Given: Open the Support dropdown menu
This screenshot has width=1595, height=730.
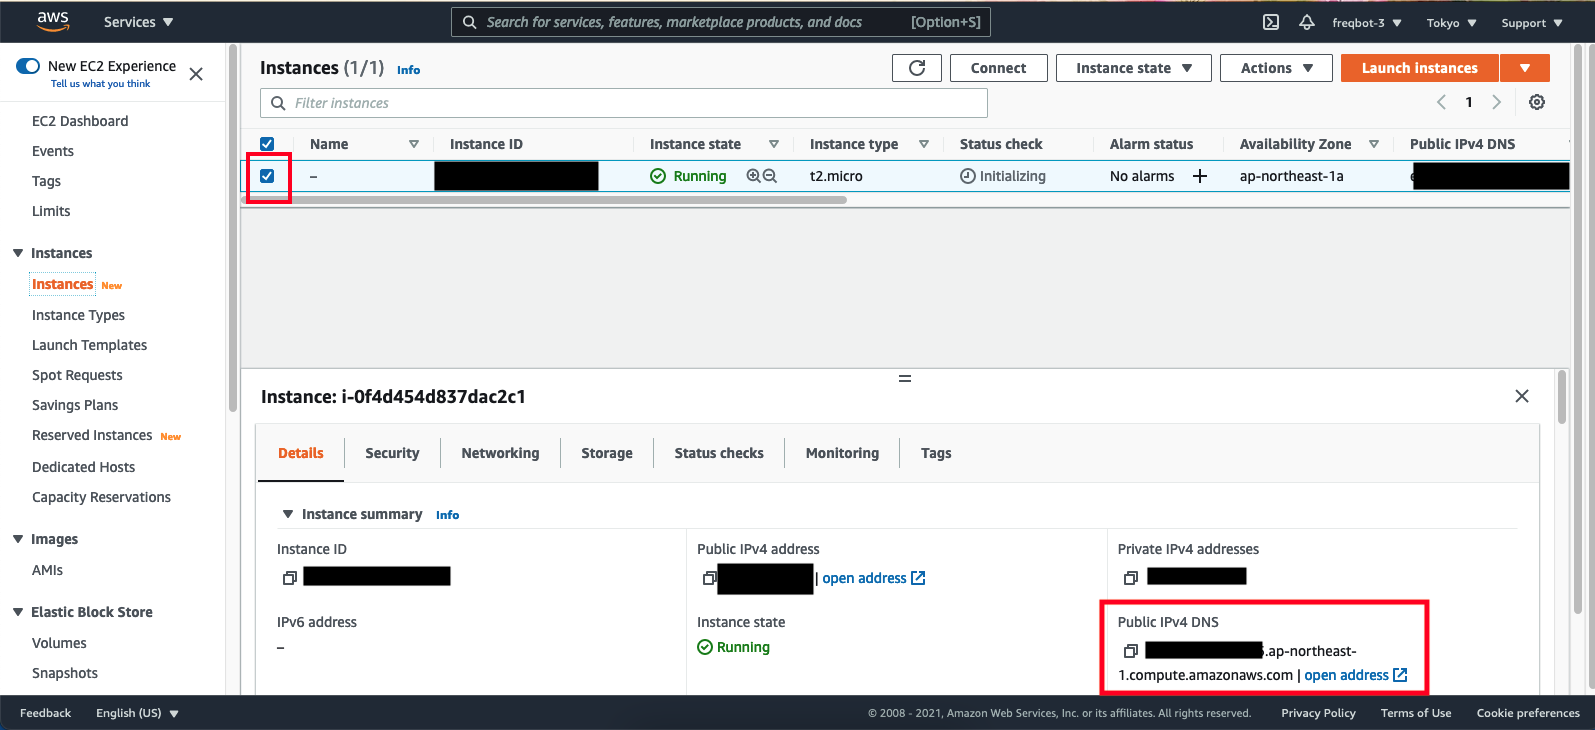Looking at the screenshot, I should click(1532, 23).
